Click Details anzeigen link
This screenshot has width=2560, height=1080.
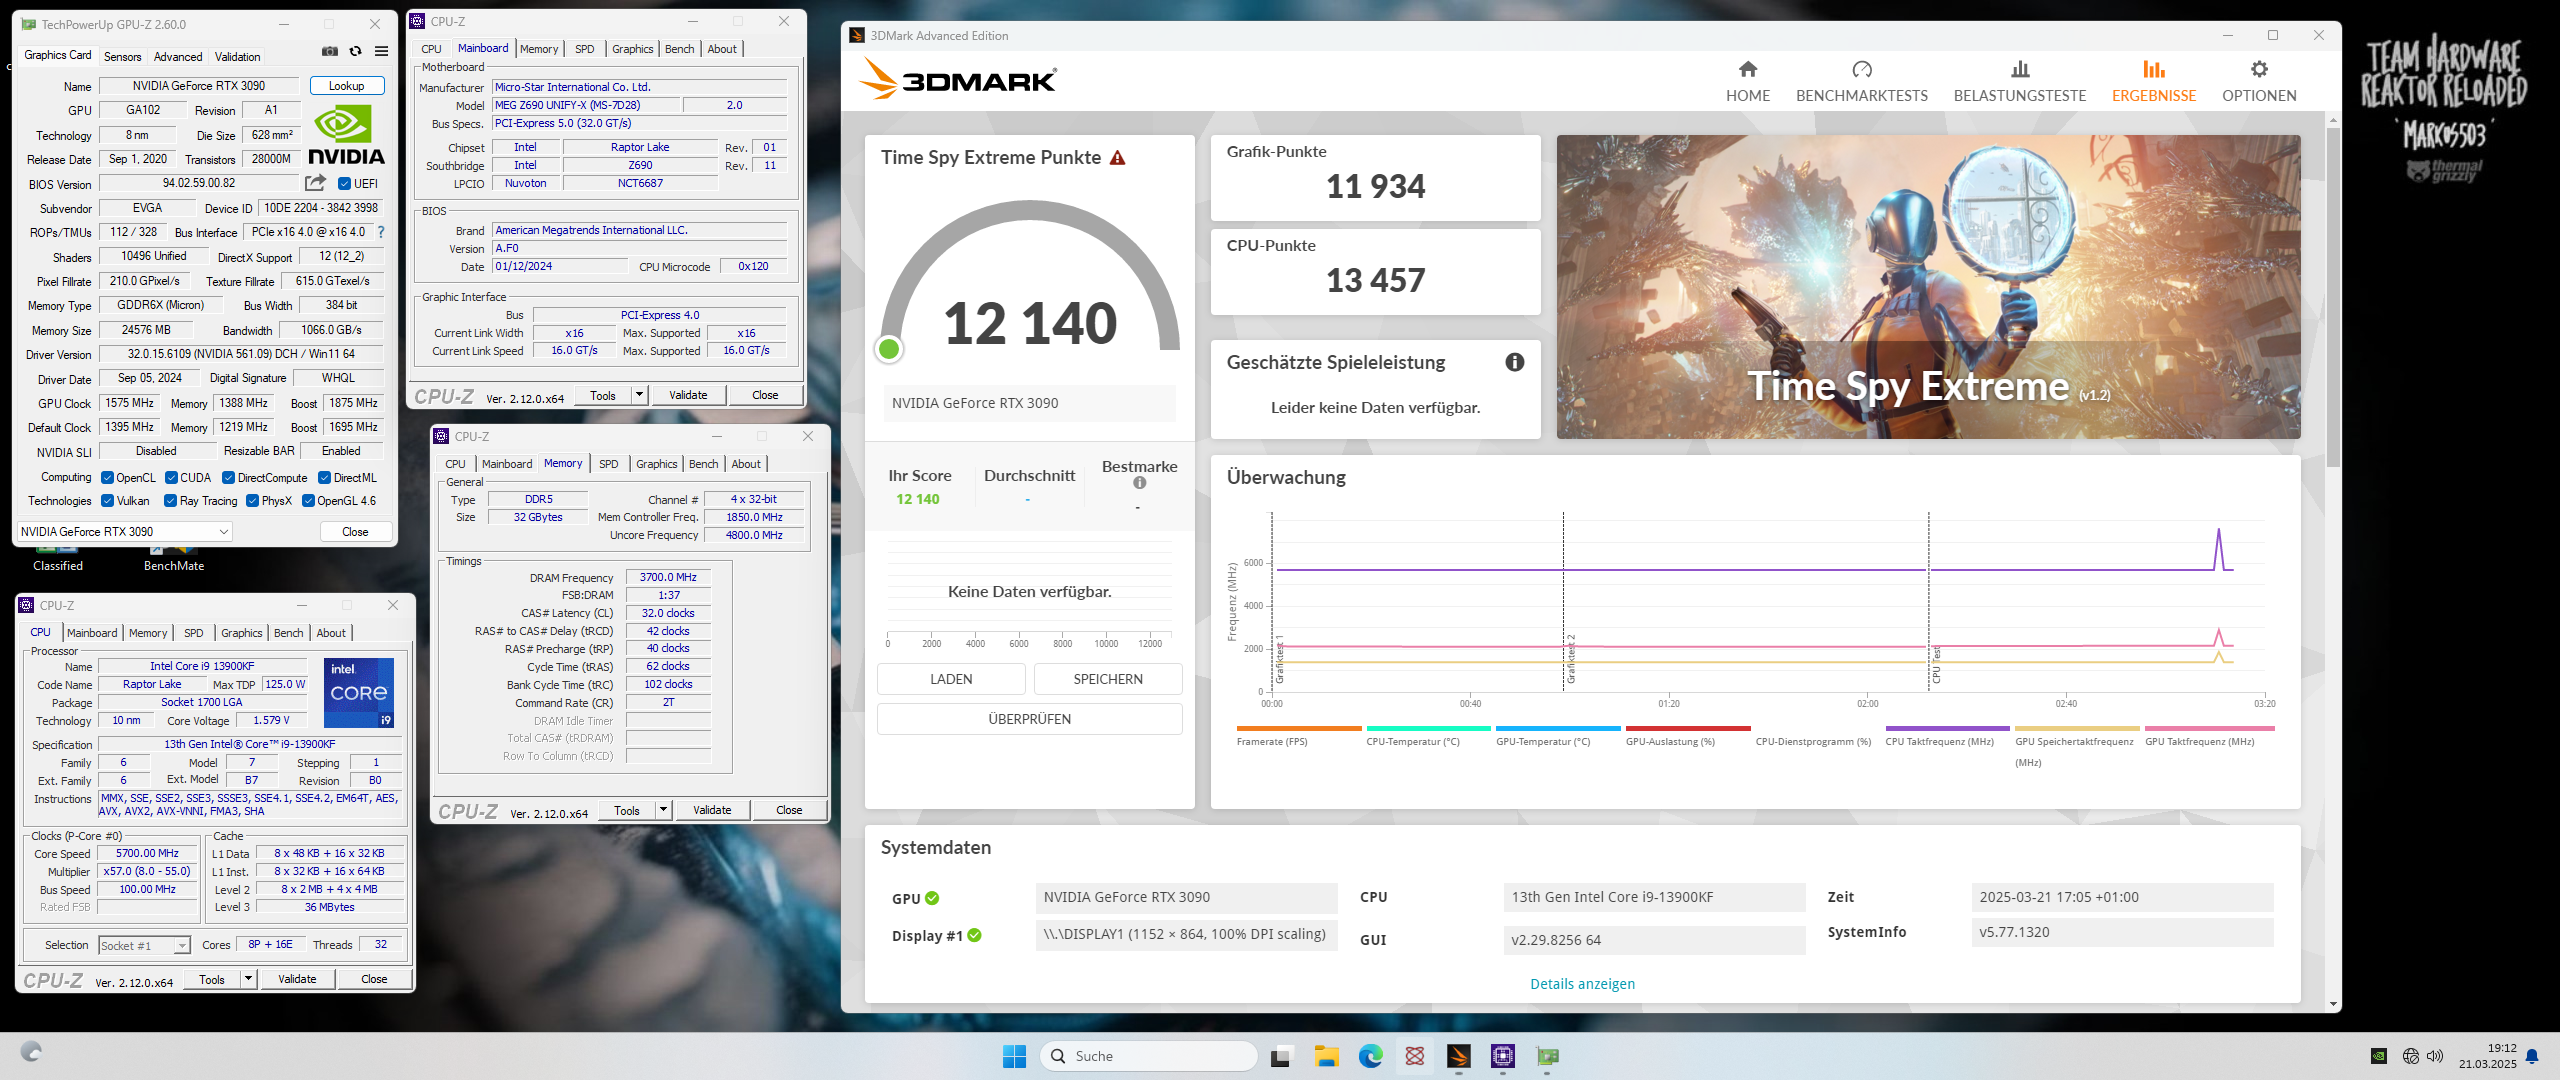(x=1583, y=984)
